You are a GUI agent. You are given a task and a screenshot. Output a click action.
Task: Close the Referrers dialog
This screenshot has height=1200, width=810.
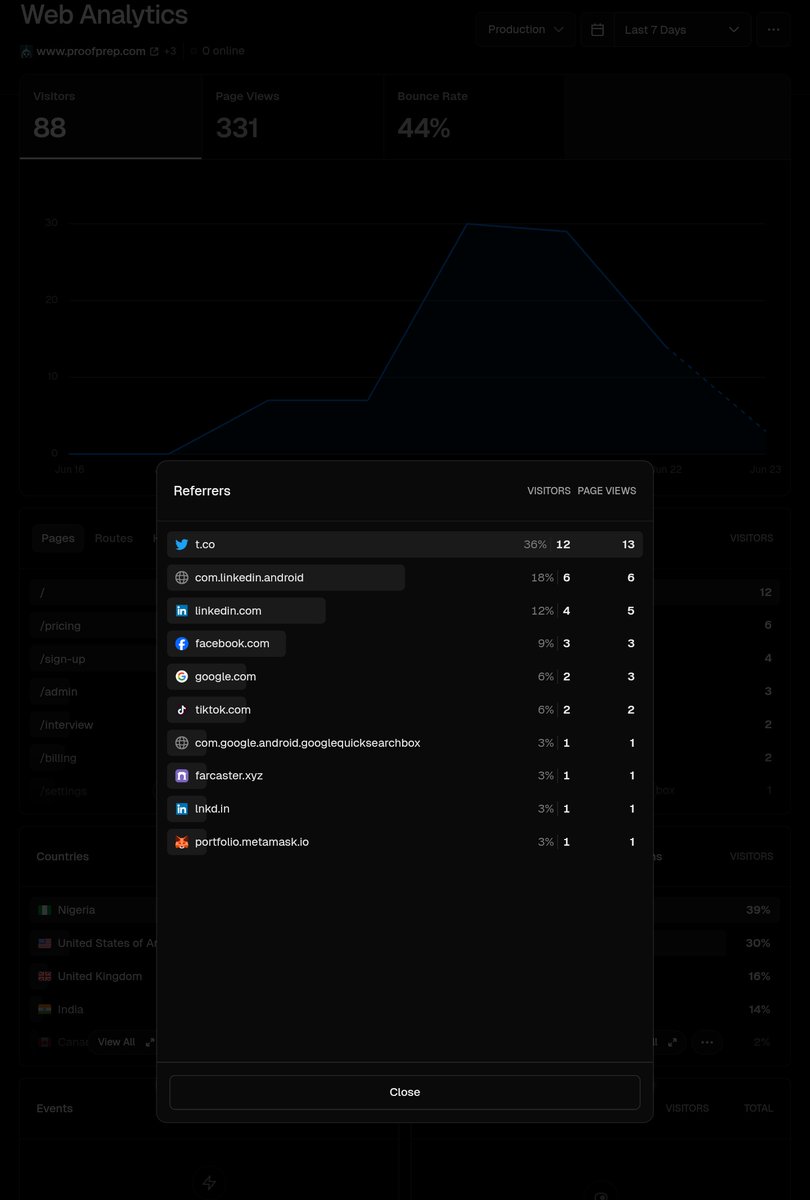coord(405,1092)
